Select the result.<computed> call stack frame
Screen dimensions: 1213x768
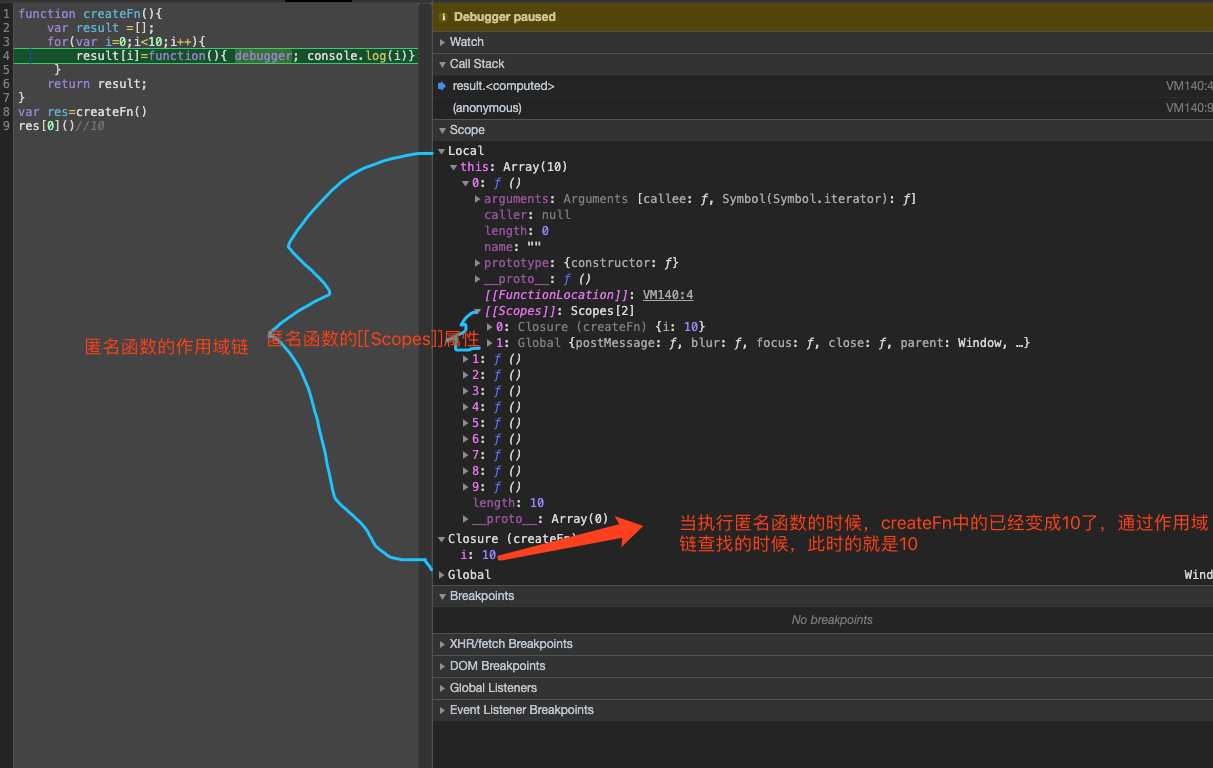tap(503, 86)
